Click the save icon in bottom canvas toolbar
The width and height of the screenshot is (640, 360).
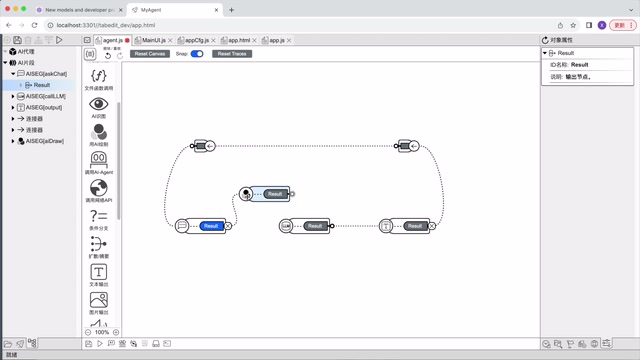(x=89, y=344)
